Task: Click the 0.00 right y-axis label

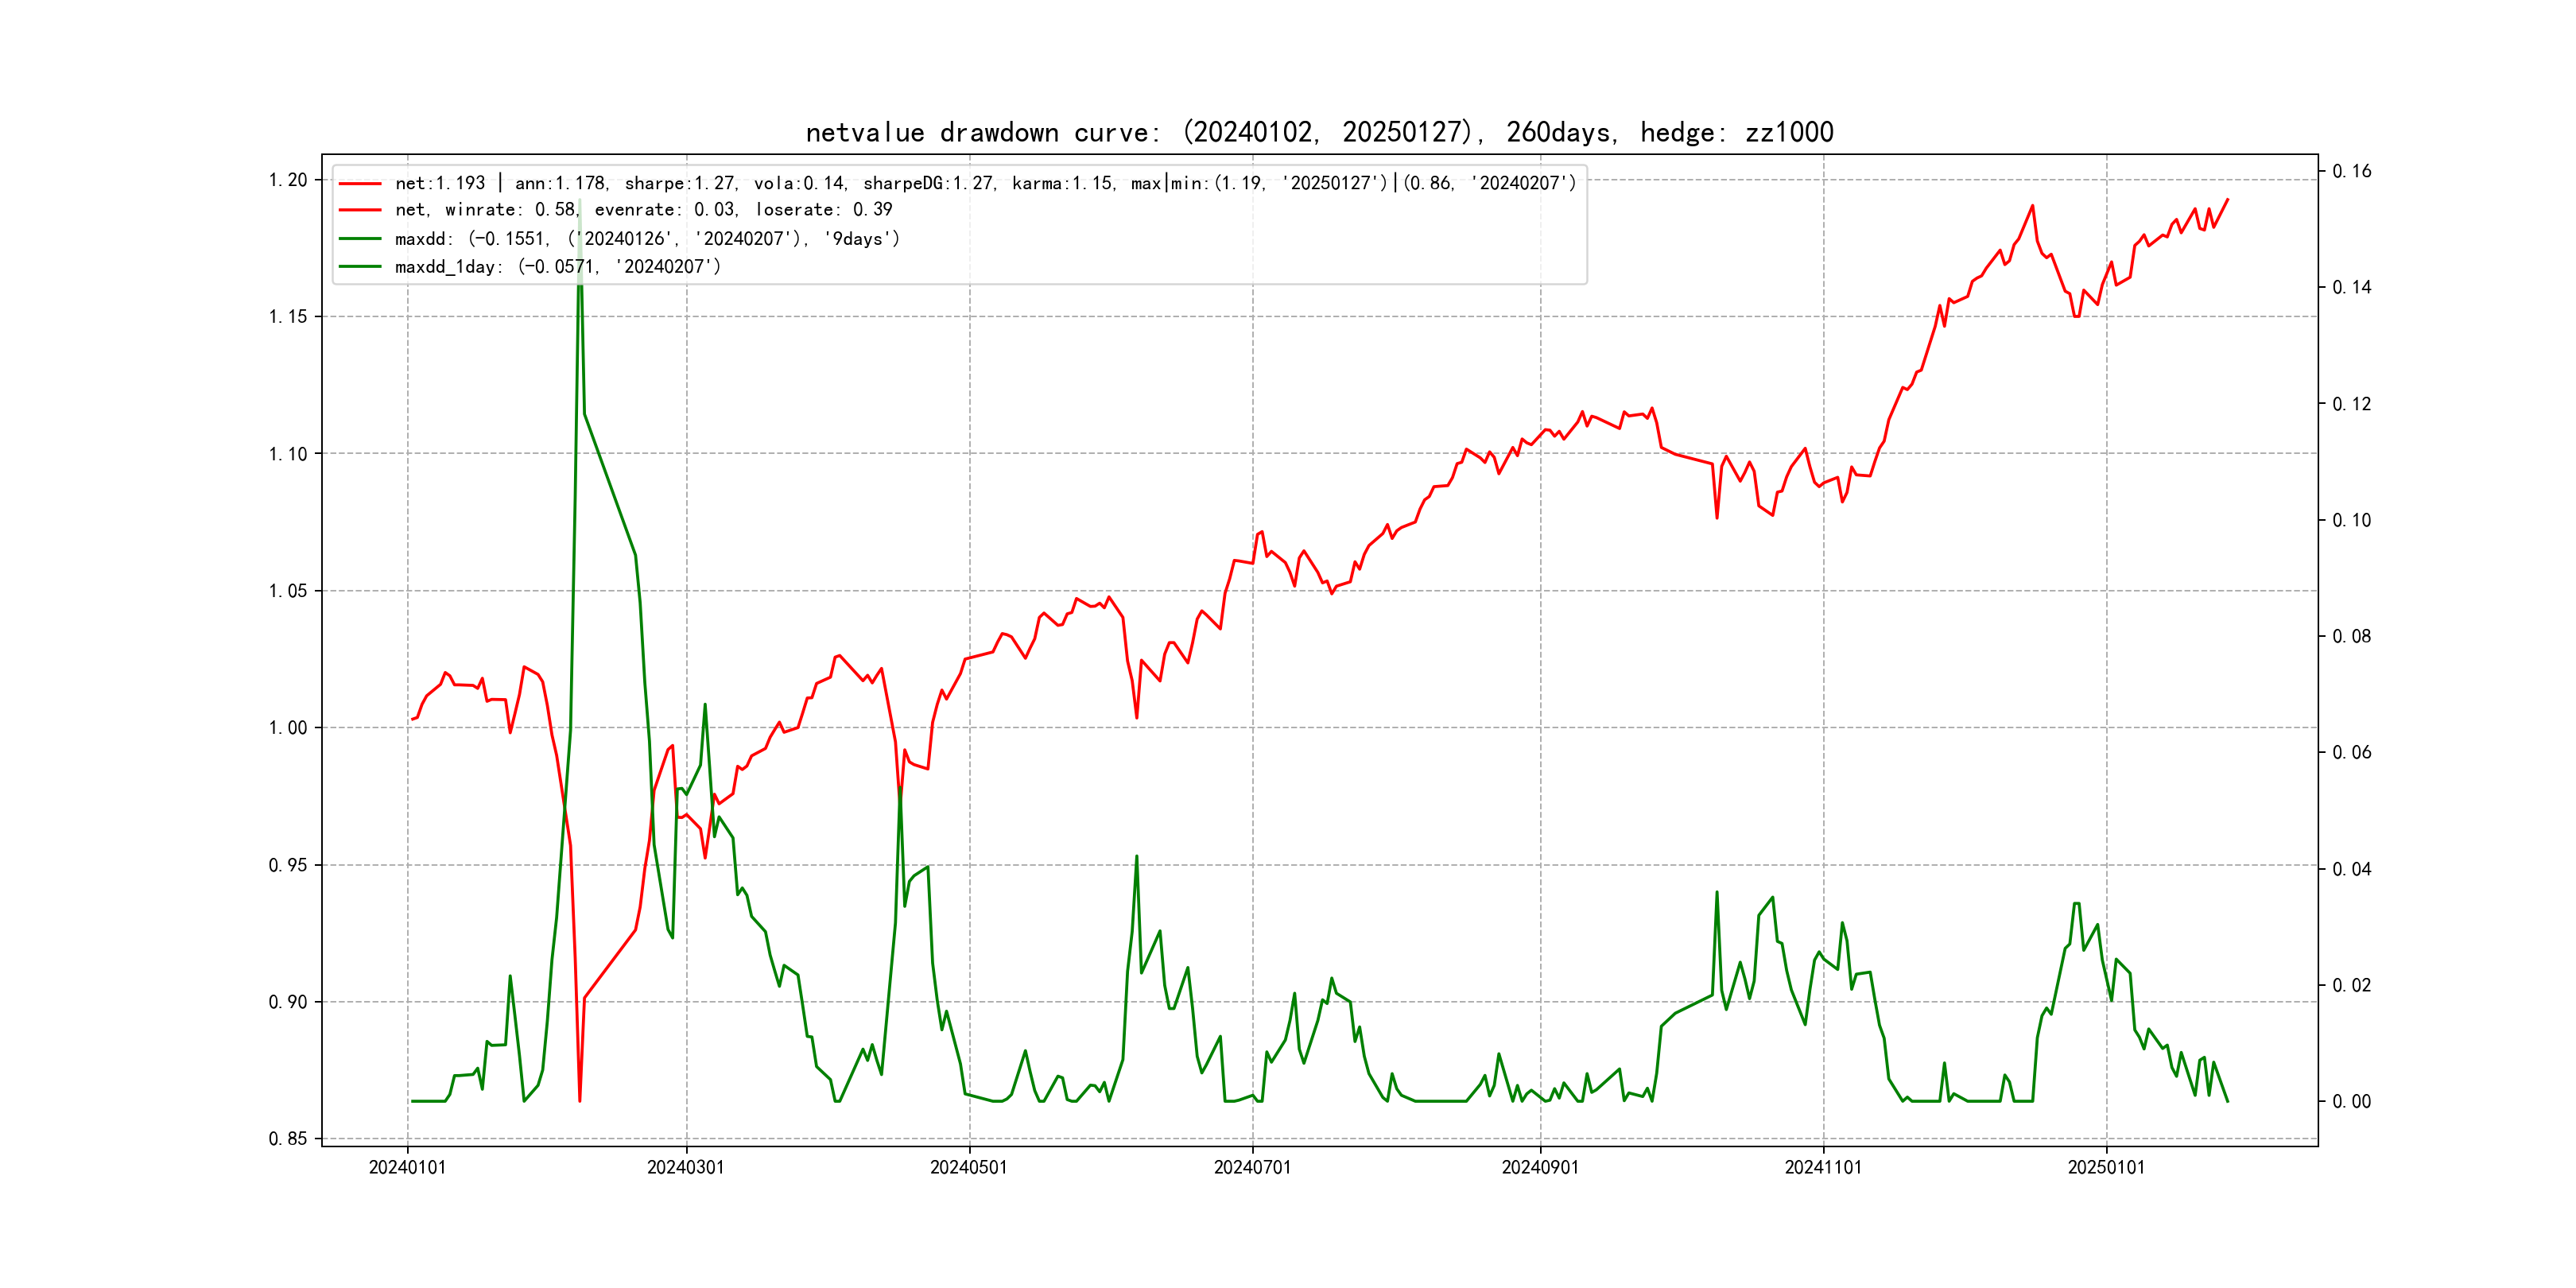Action: pyautogui.click(x=2351, y=1102)
